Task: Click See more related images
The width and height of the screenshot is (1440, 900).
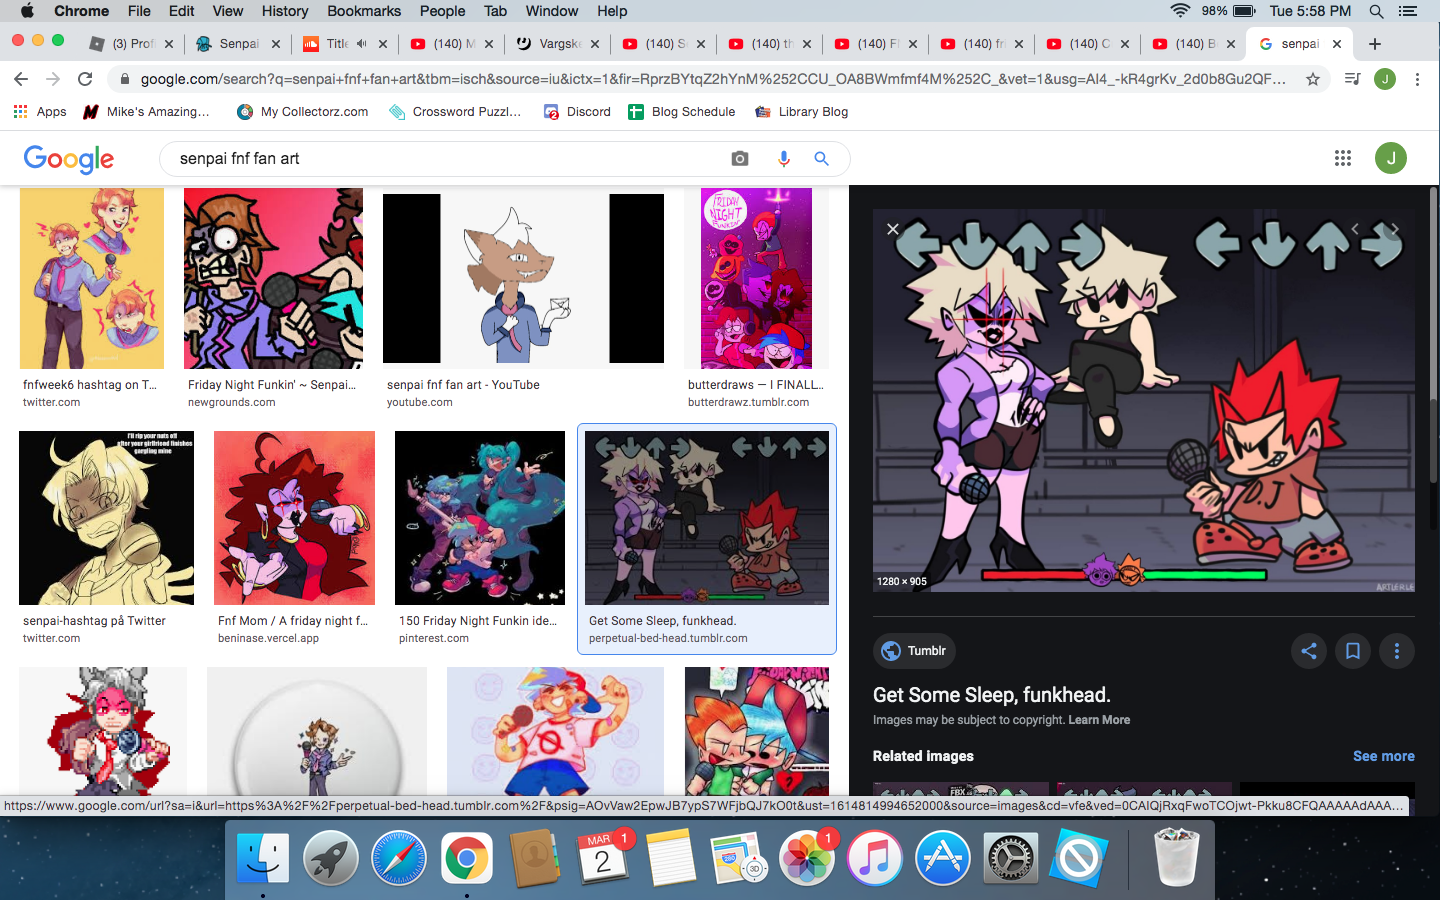Action: (x=1384, y=756)
